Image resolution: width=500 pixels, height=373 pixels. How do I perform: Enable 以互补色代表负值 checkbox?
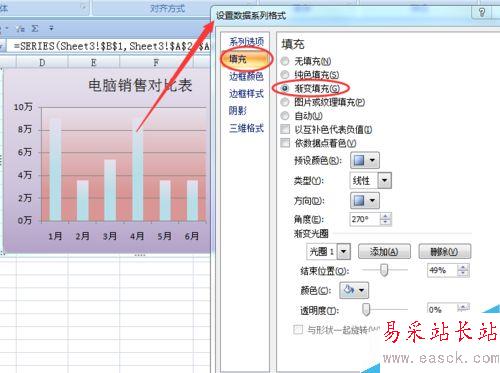point(285,129)
